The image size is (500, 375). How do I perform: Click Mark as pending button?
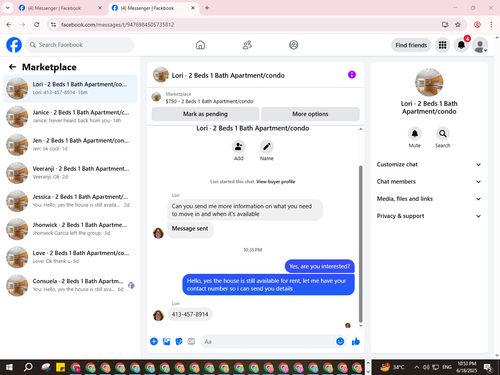205,114
